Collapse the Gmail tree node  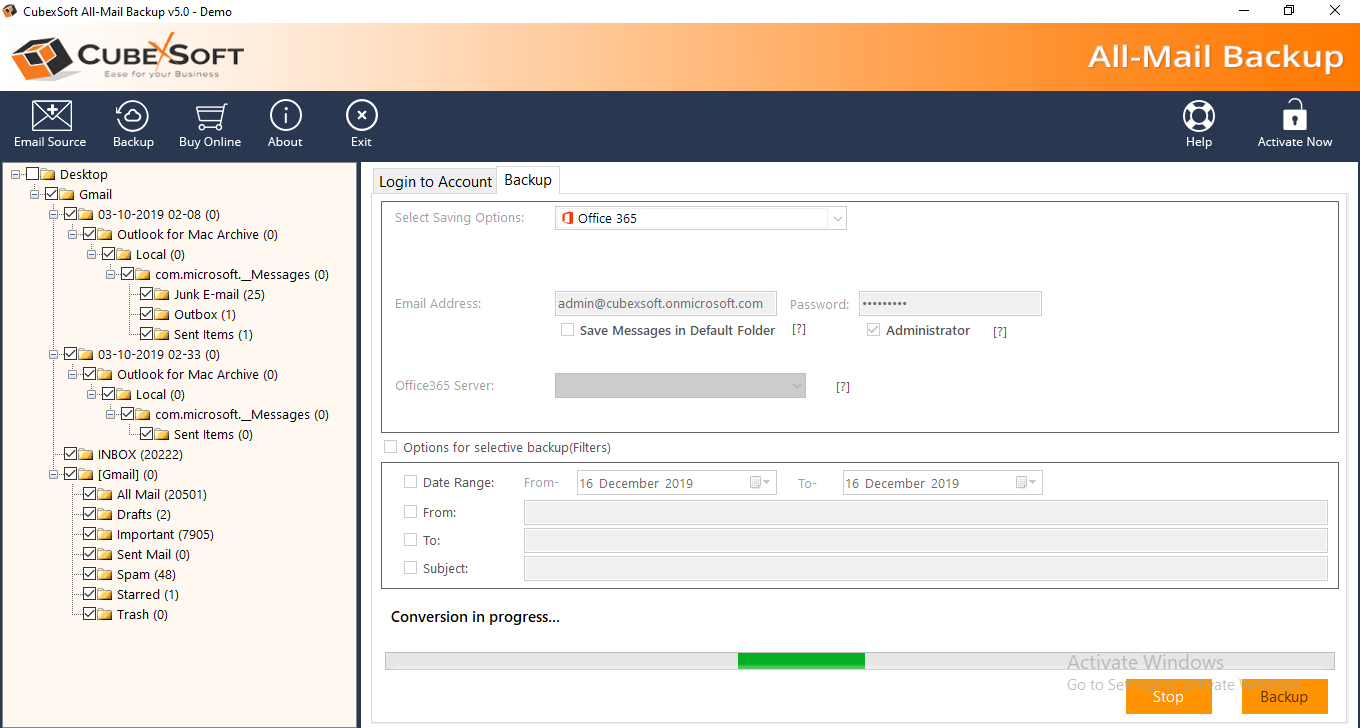point(35,194)
